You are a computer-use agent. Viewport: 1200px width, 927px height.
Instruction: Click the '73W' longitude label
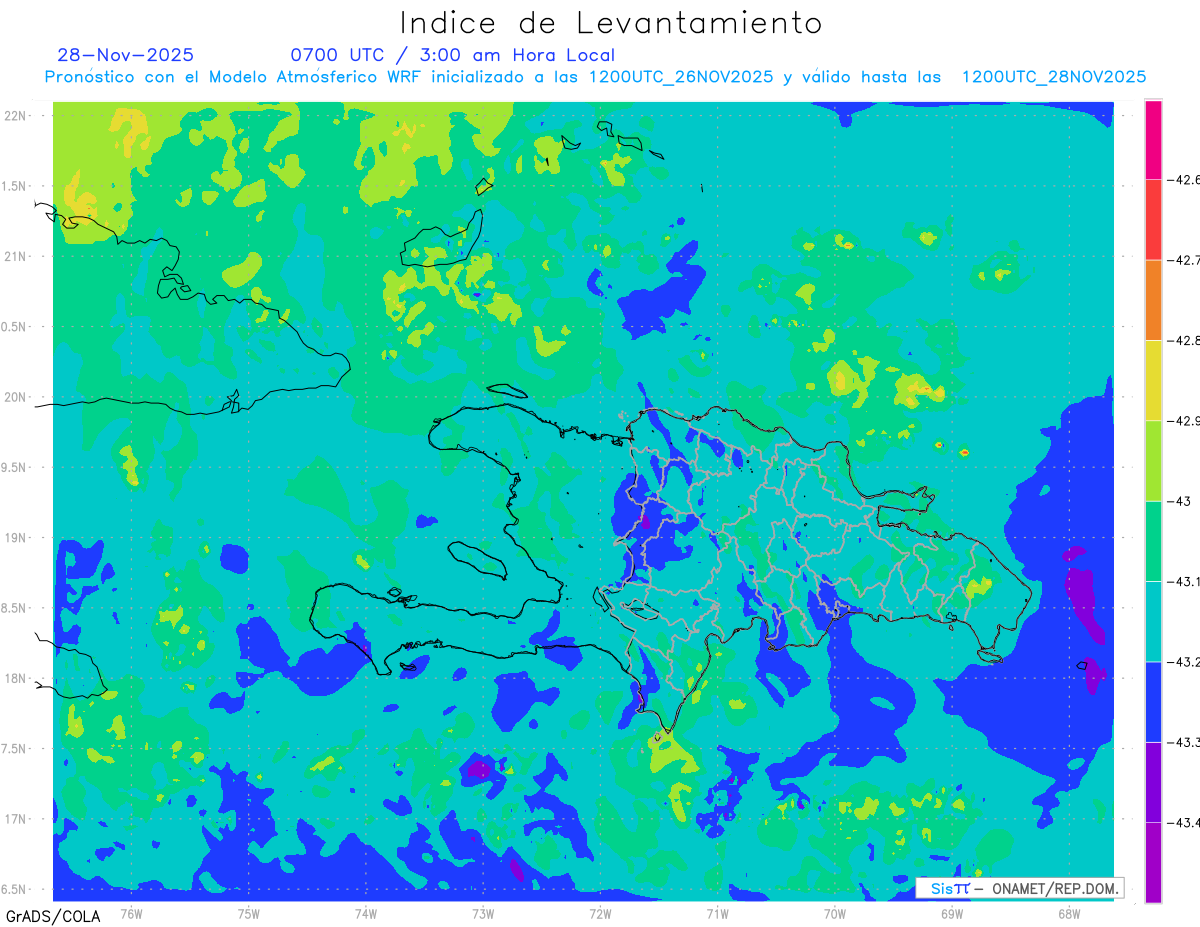click(x=483, y=913)
